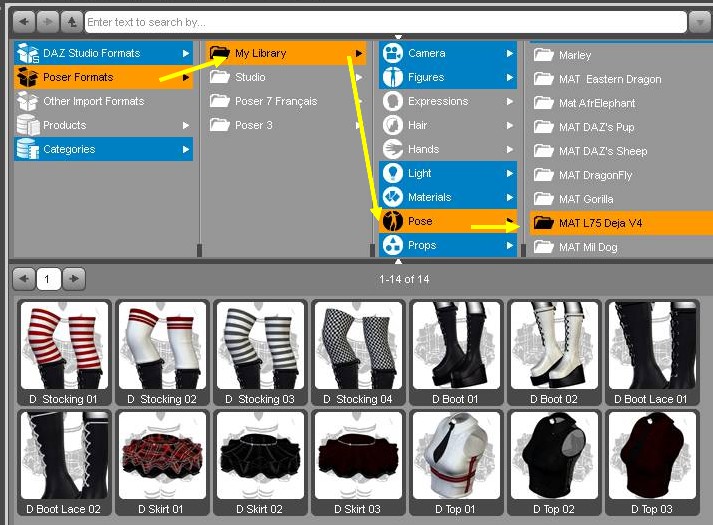Select the D Stocking 04 thumbnail
Screen dimensions: 713x525
(x=358, y=352)
